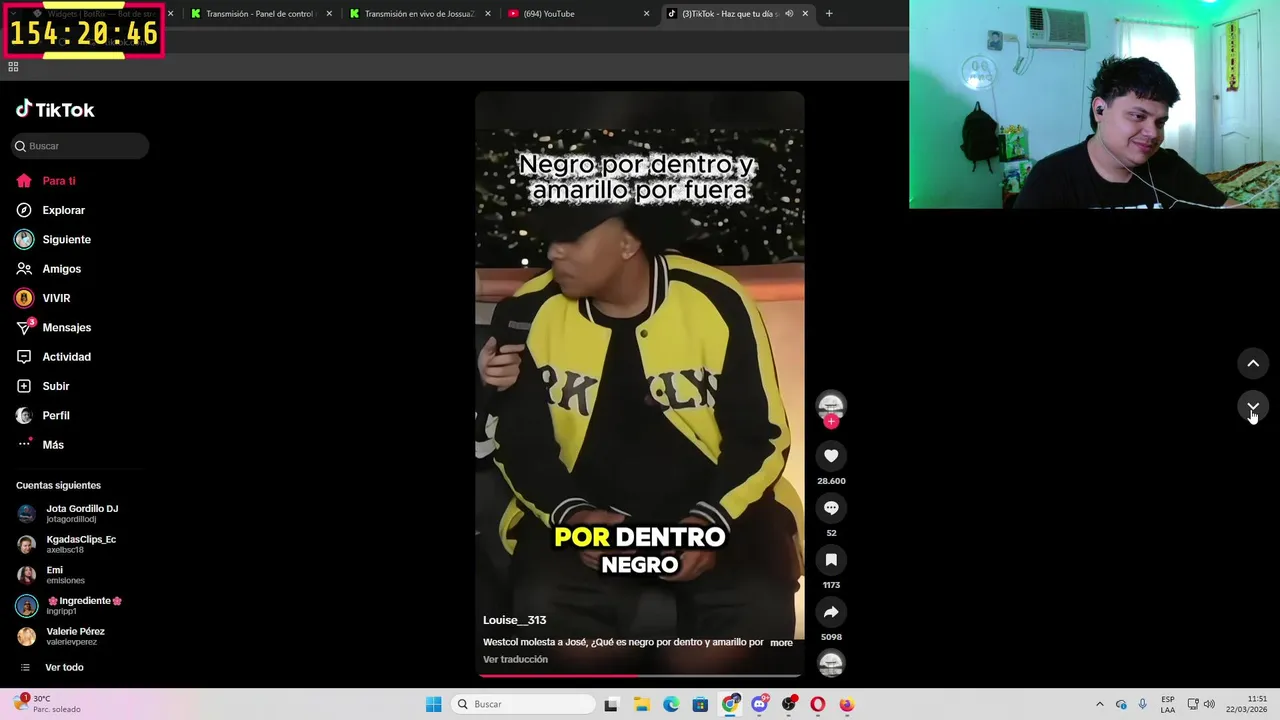Click the Buscar search field in TikTok
1280x720 pixels.
(x=80, y=146)
